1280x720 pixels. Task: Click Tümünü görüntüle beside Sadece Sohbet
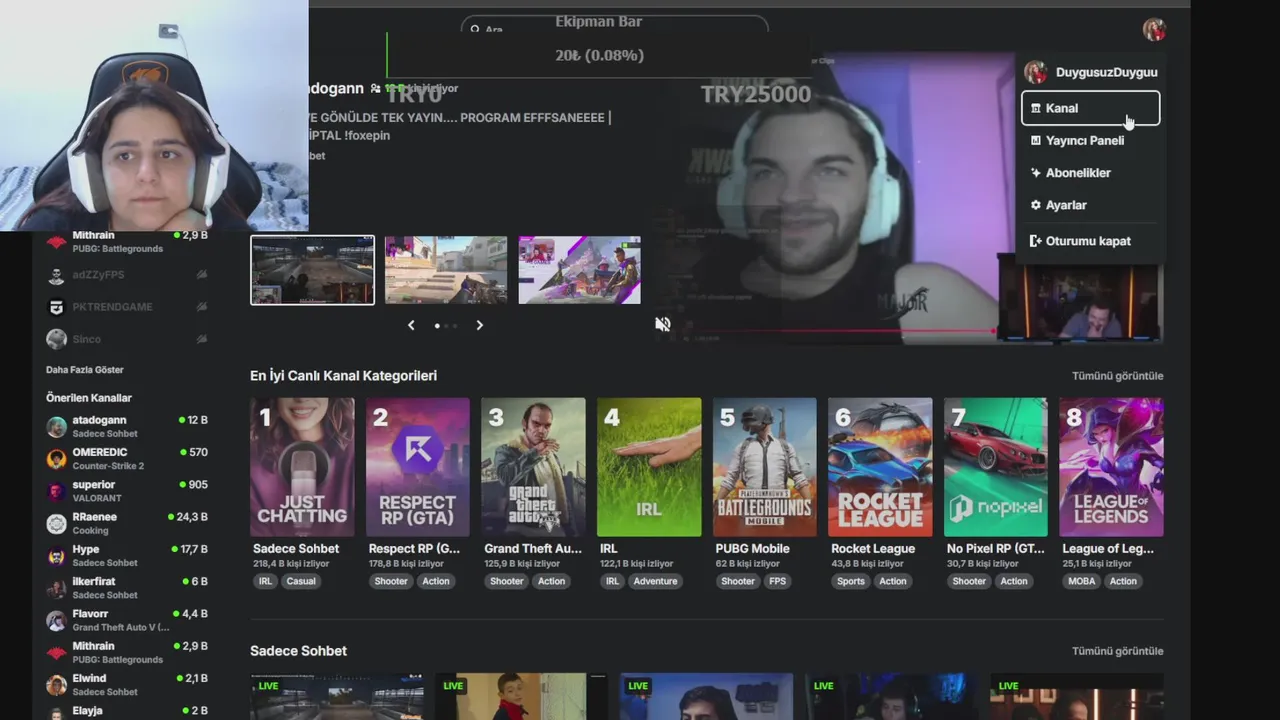(x=1117, y=651)
